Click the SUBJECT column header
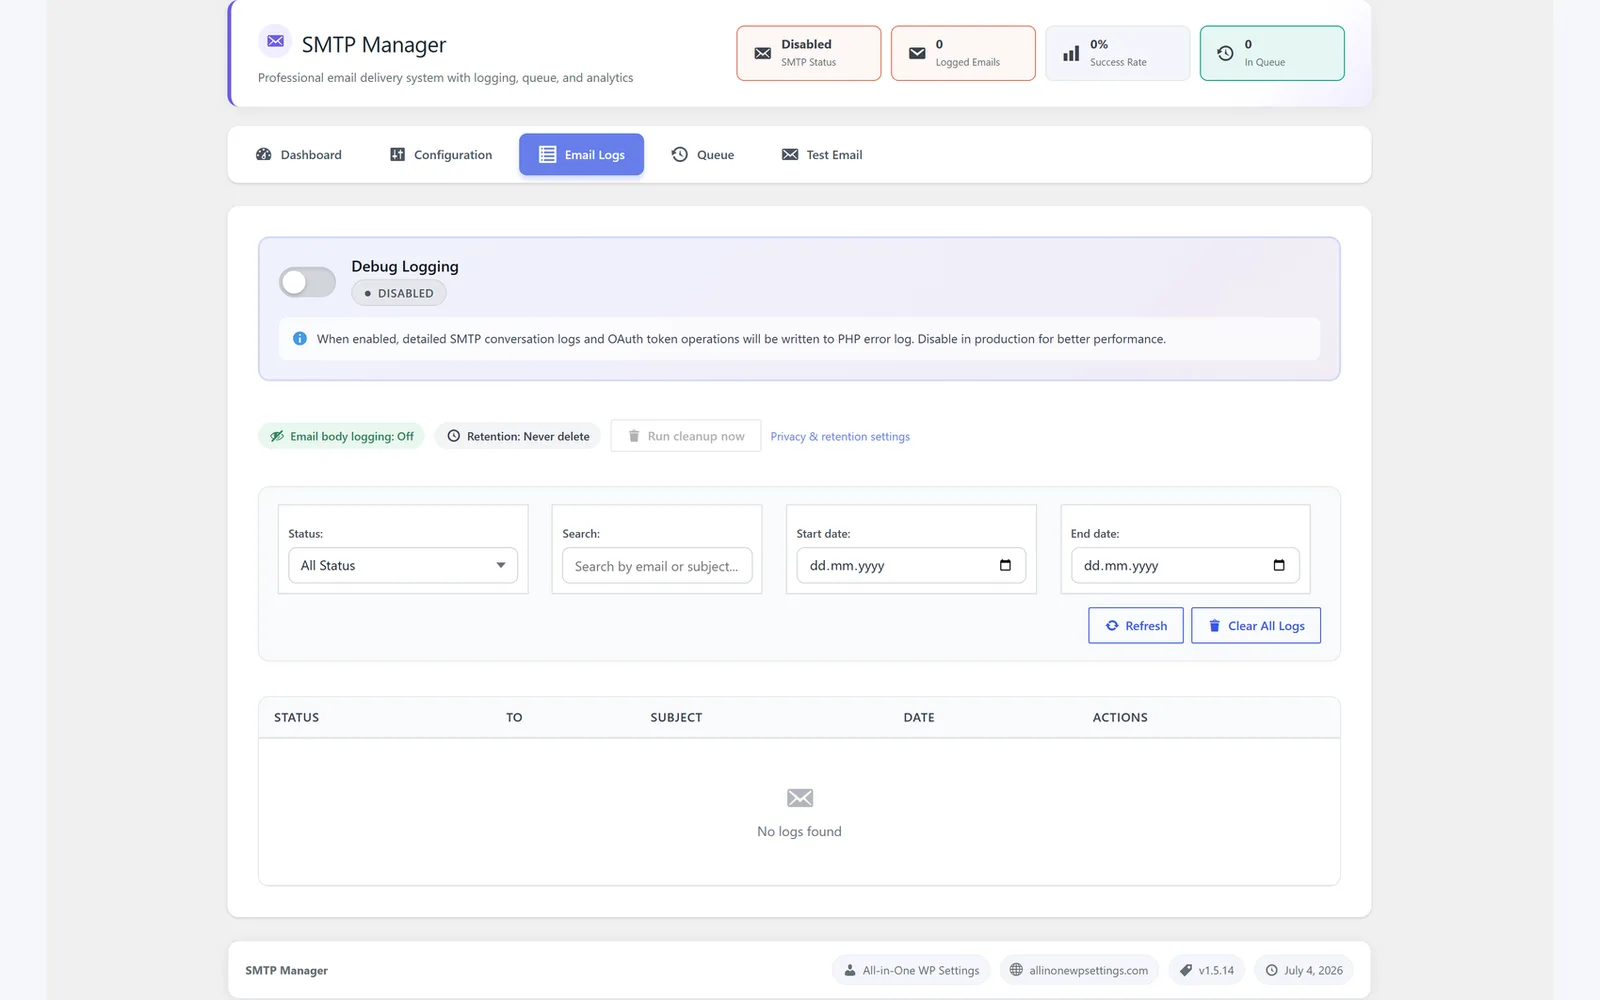This screenshot has height=1000, width=1600. coord(676,718)
